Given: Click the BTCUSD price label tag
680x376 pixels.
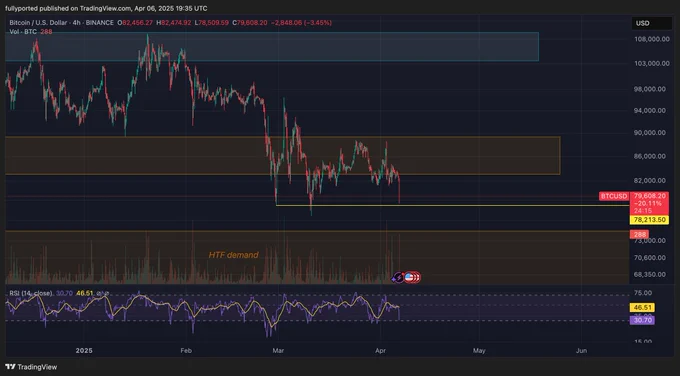Looking at the screenshot, I should coord(614,196).
